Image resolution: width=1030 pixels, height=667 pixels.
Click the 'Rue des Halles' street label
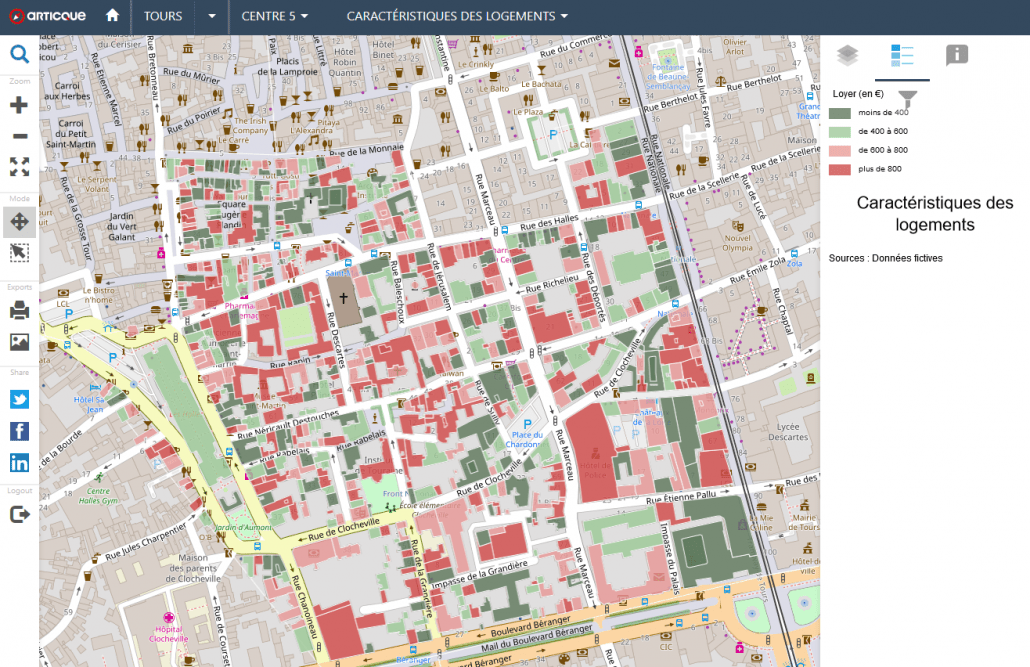click(549, 223)
